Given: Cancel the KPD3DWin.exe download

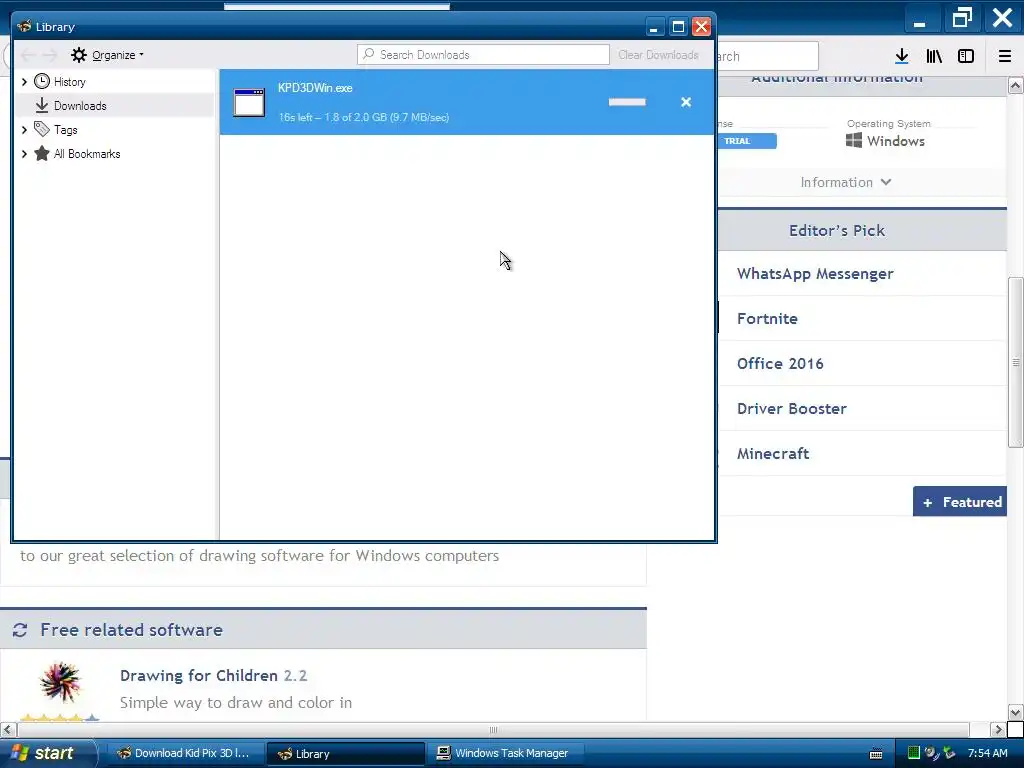Looking at the screenshot, I should [x=686, y=102].
